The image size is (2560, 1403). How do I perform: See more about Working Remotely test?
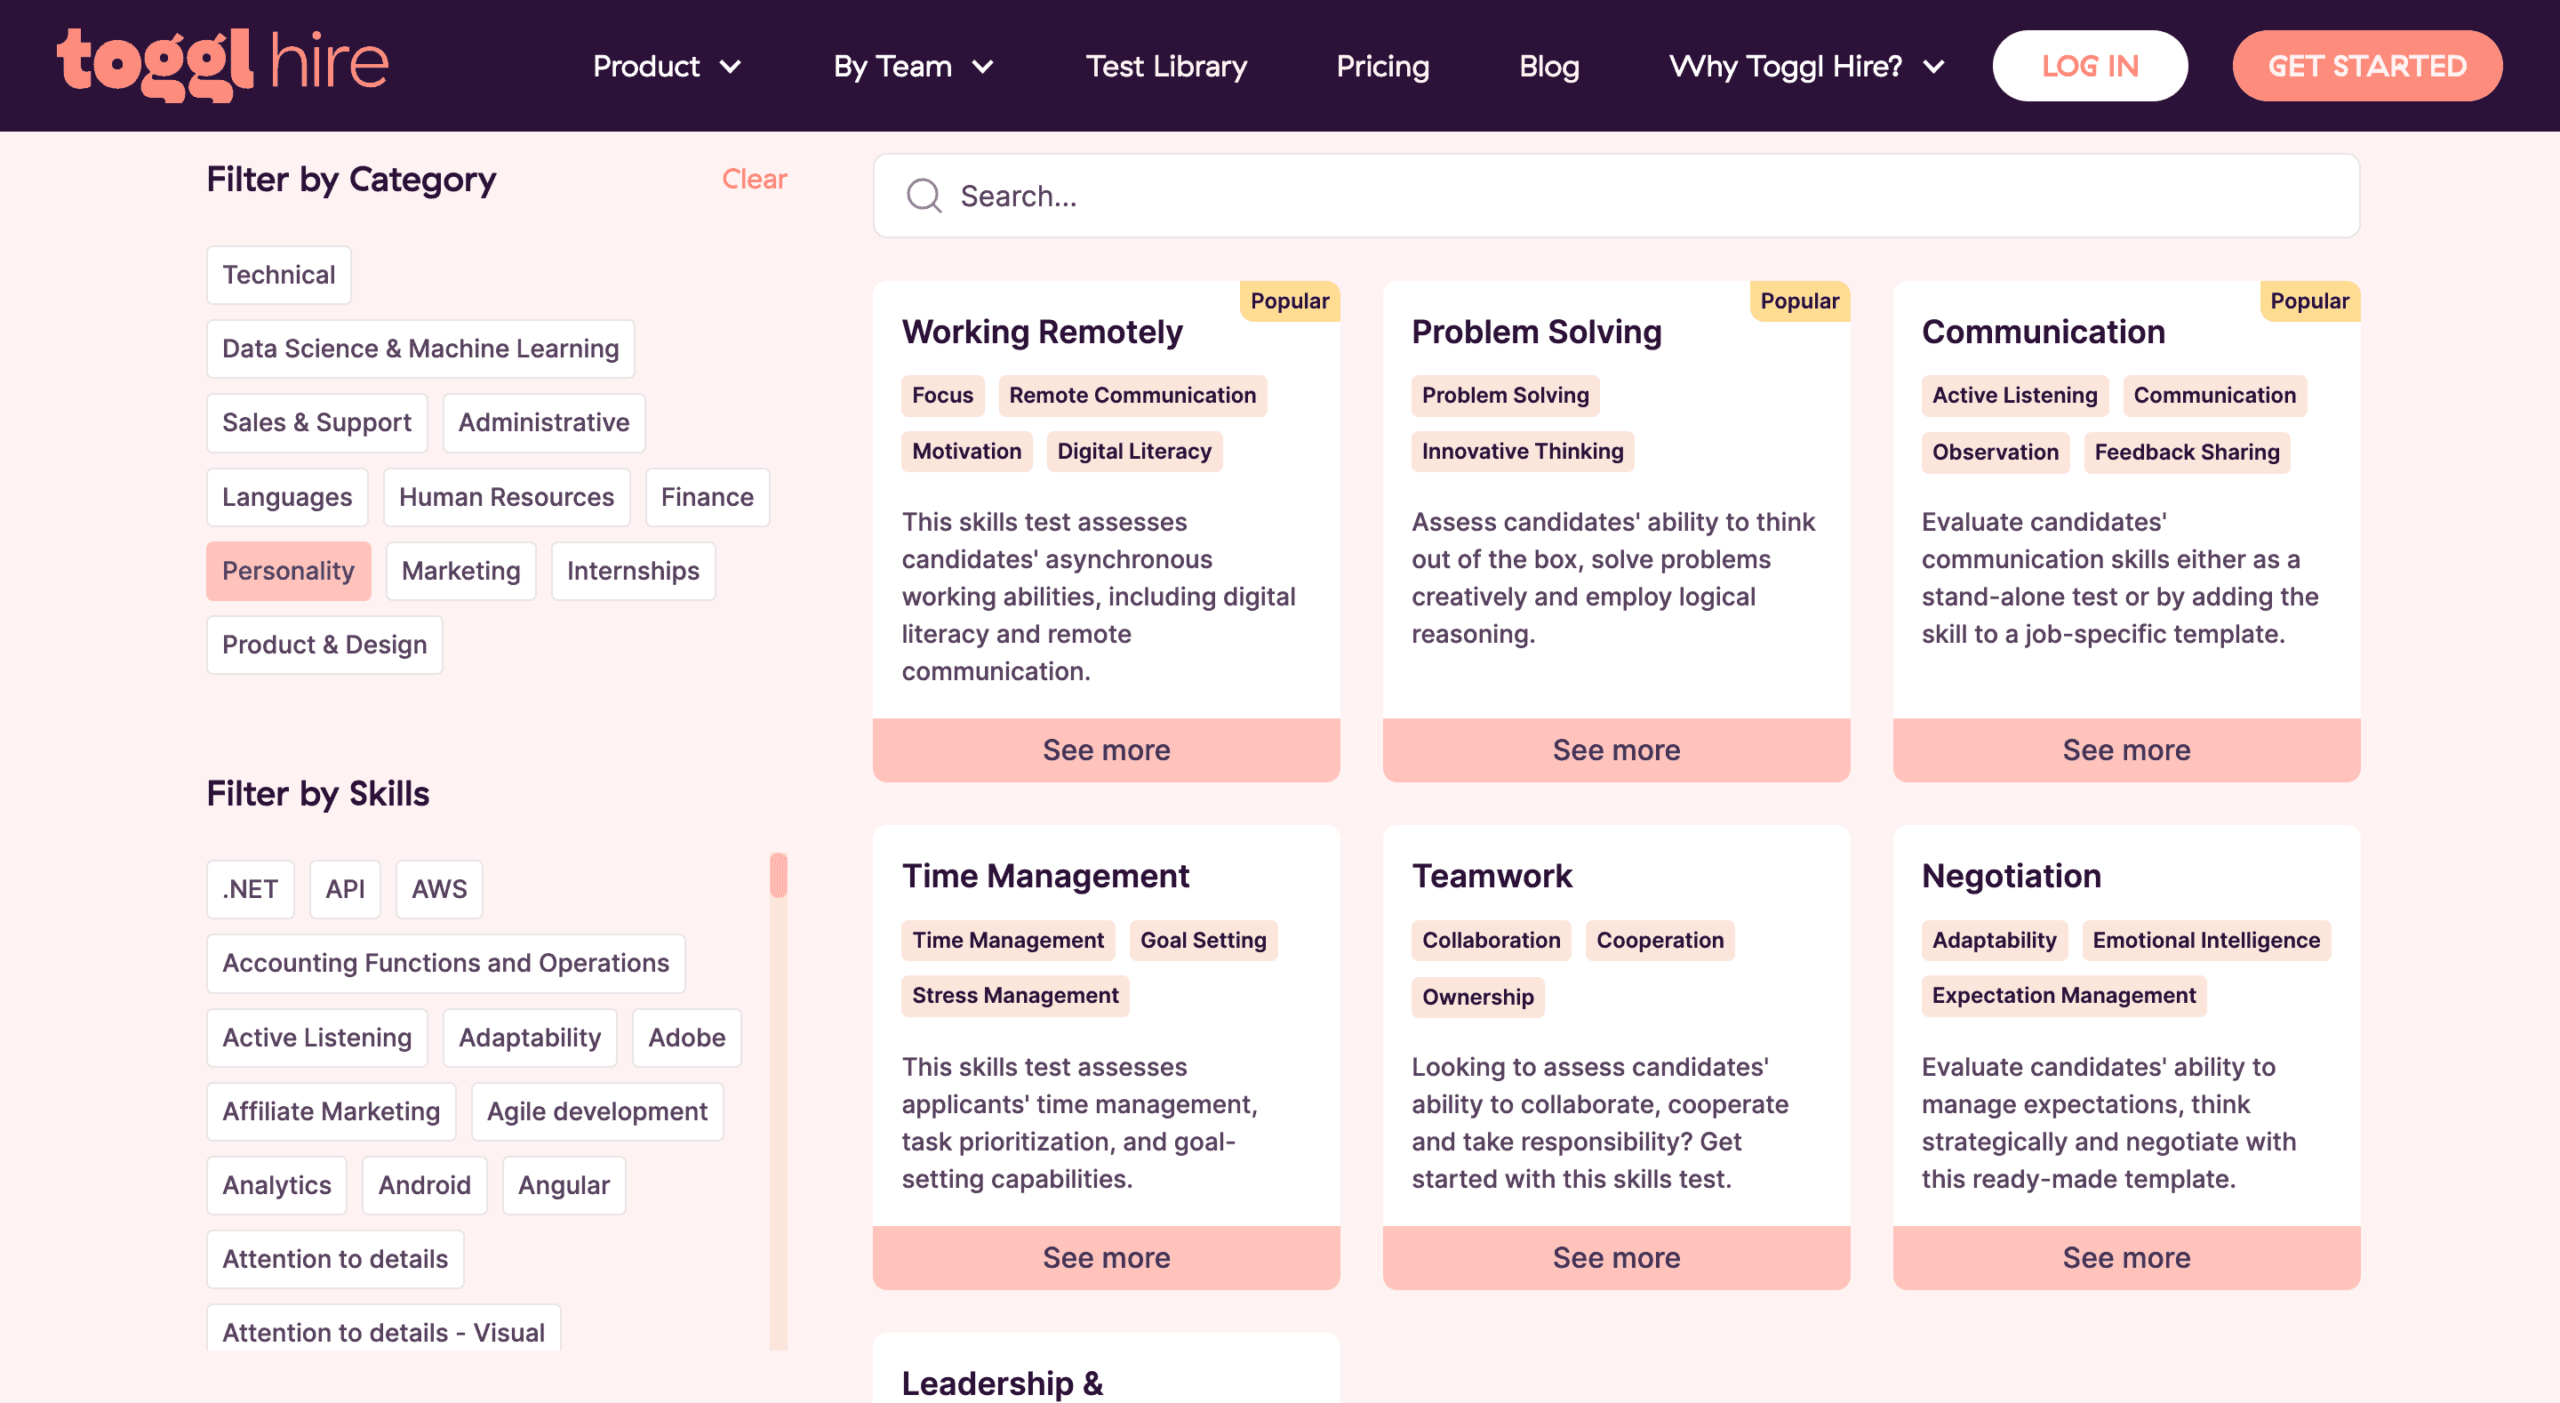1106,750
